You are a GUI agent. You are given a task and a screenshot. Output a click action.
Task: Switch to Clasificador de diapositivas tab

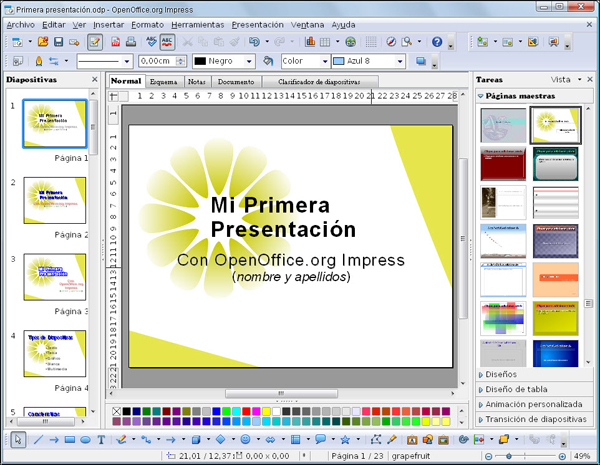pos(319,82)
